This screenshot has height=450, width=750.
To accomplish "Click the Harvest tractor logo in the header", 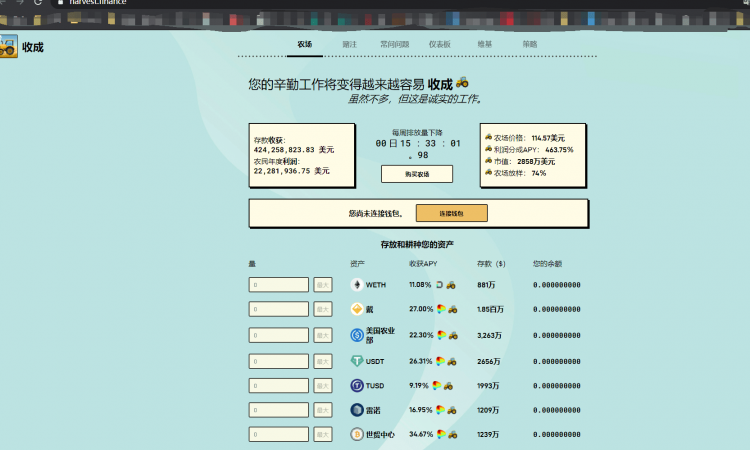I will pyautogui.click(x=8, y=46).
